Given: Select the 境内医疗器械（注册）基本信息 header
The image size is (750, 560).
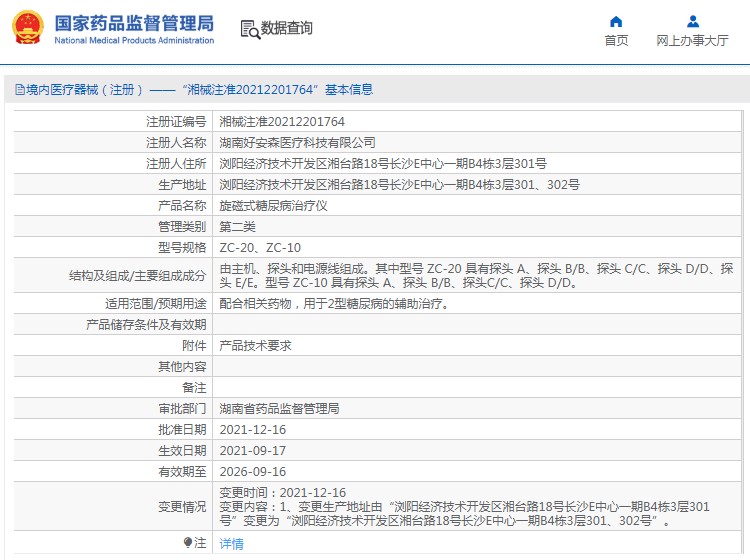Looking at the screenshot, I should point(194,89).
